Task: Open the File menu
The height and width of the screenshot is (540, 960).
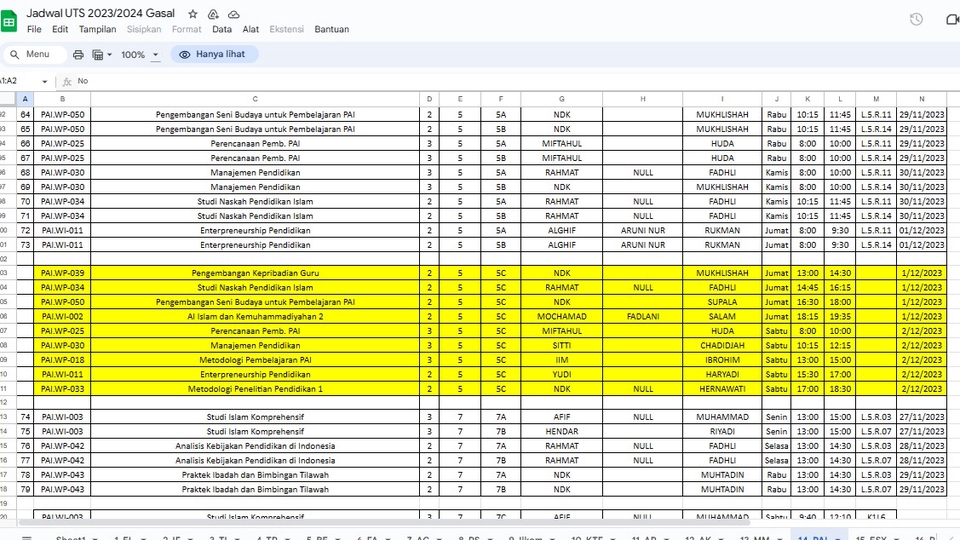Action: click(34, 29)
